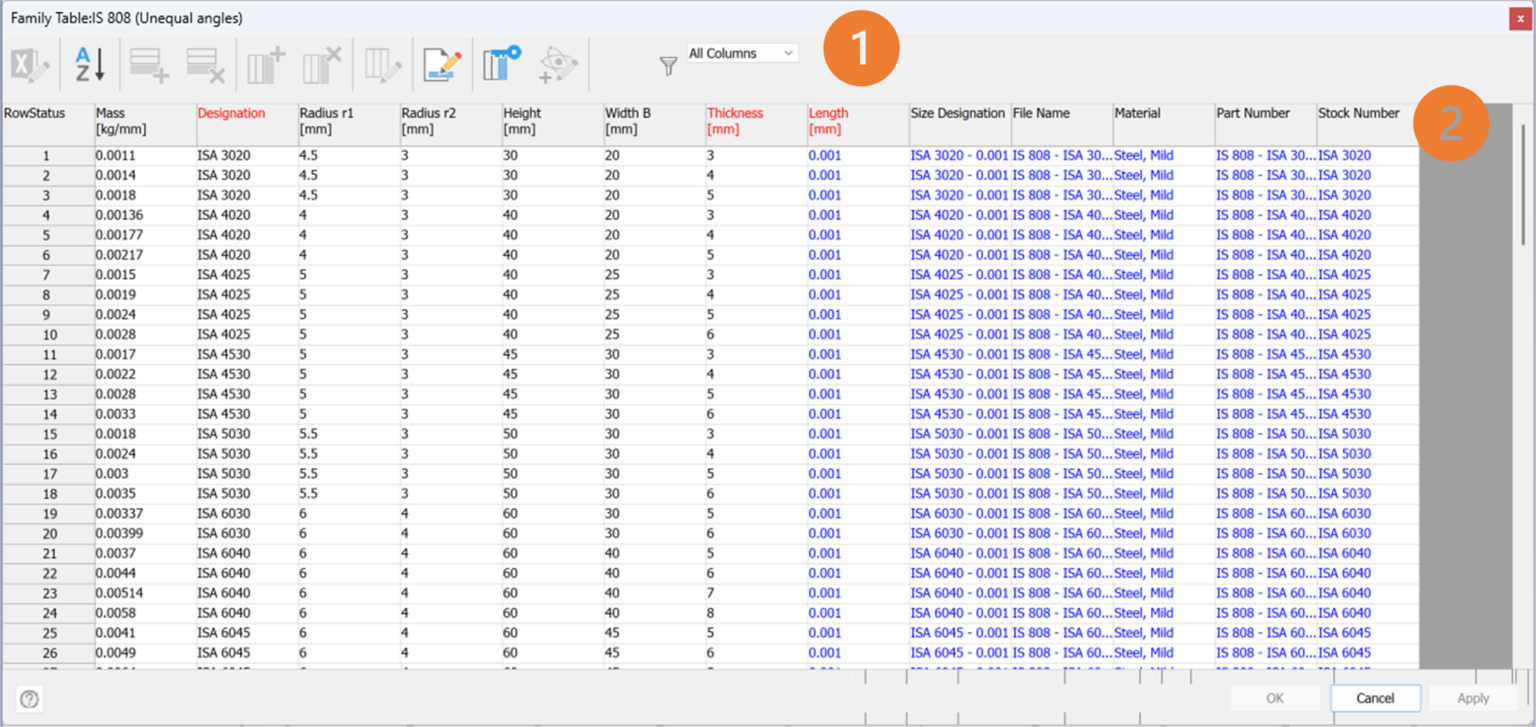Click the filter funnel icon
Viewport: 1536px width, 727px height.
click(x=669, y=67)
